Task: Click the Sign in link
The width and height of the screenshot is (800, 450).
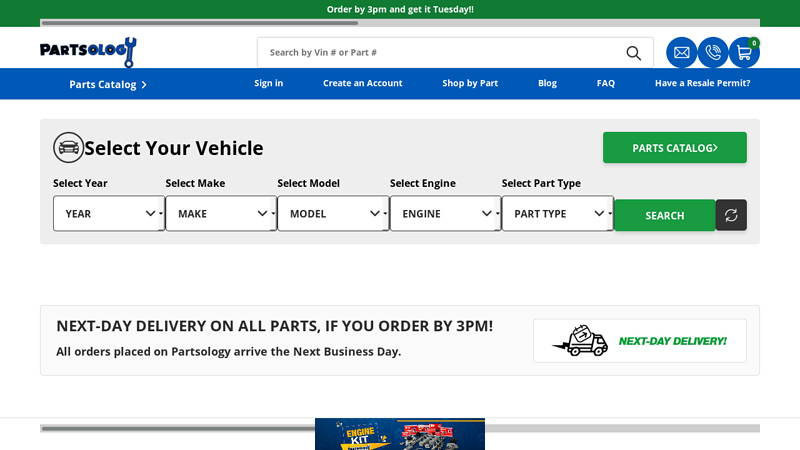Action: 268,83
